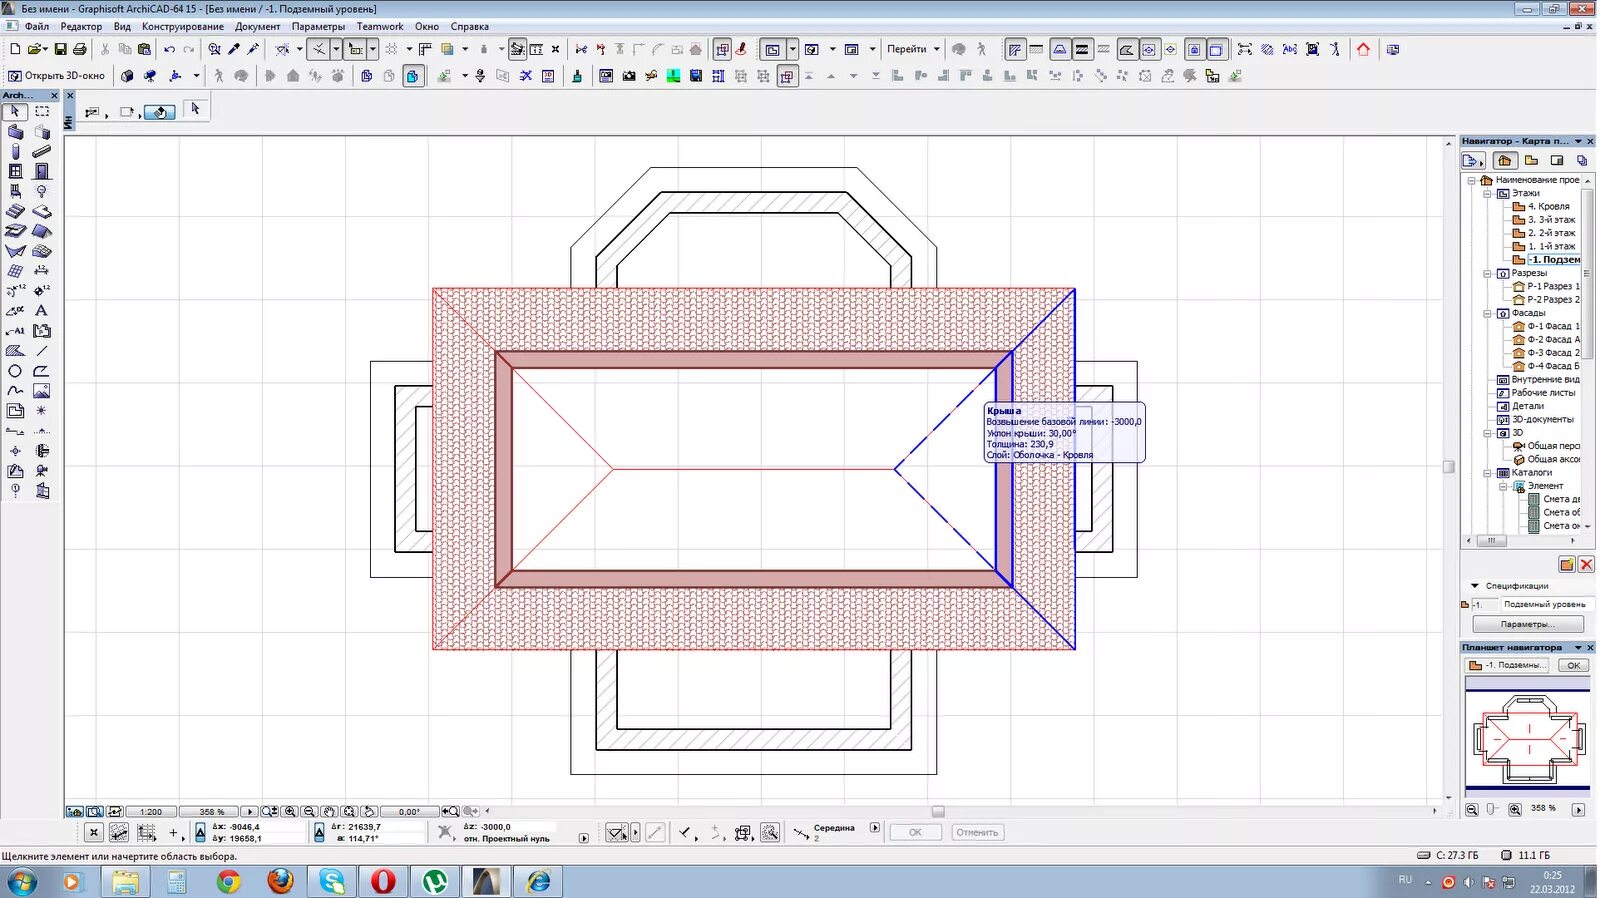Select the Circle drawing tool
1600x898 pixels.
point(15,371)
